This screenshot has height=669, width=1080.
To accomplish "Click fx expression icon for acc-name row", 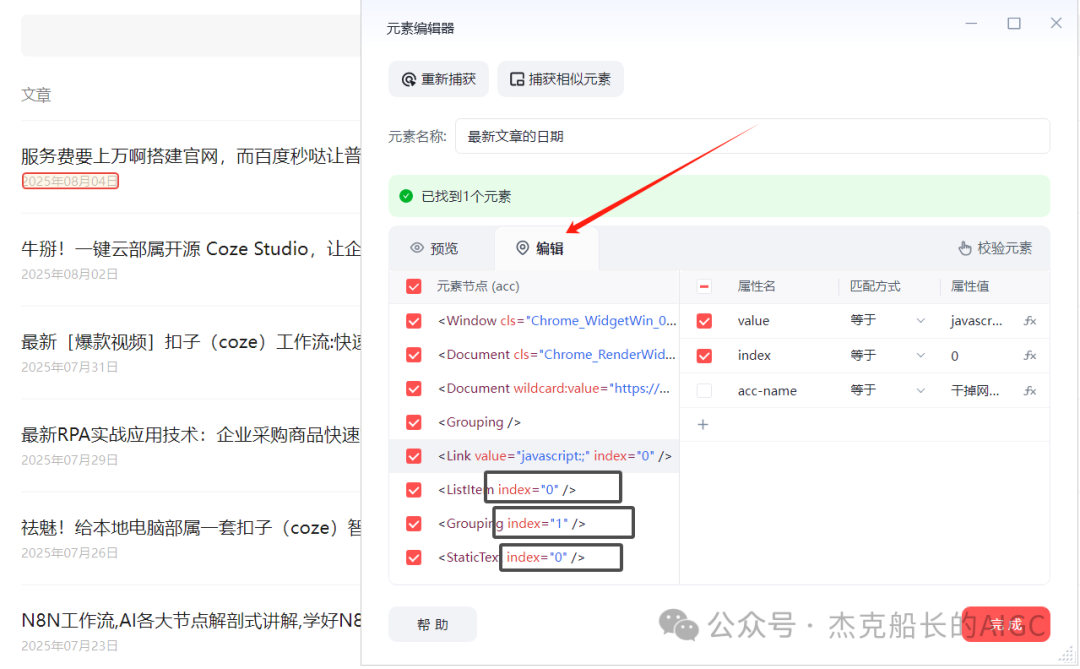I will point(1030,391).
